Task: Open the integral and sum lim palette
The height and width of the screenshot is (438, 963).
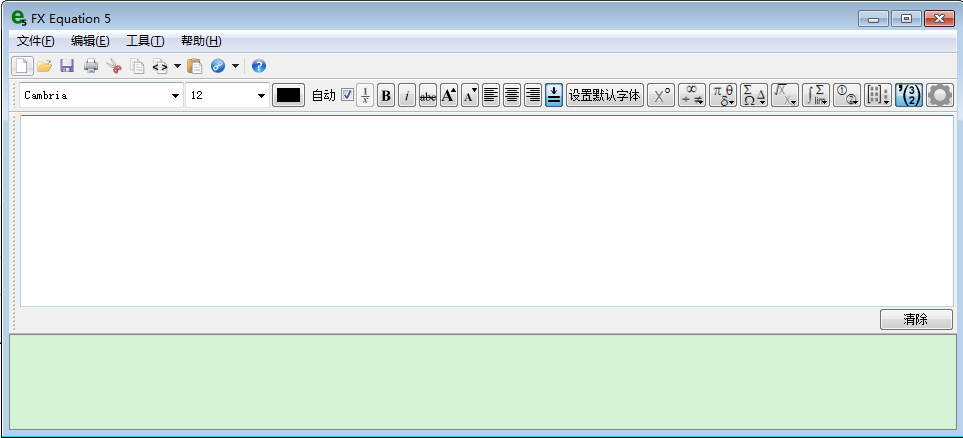Action: (816, 95)
